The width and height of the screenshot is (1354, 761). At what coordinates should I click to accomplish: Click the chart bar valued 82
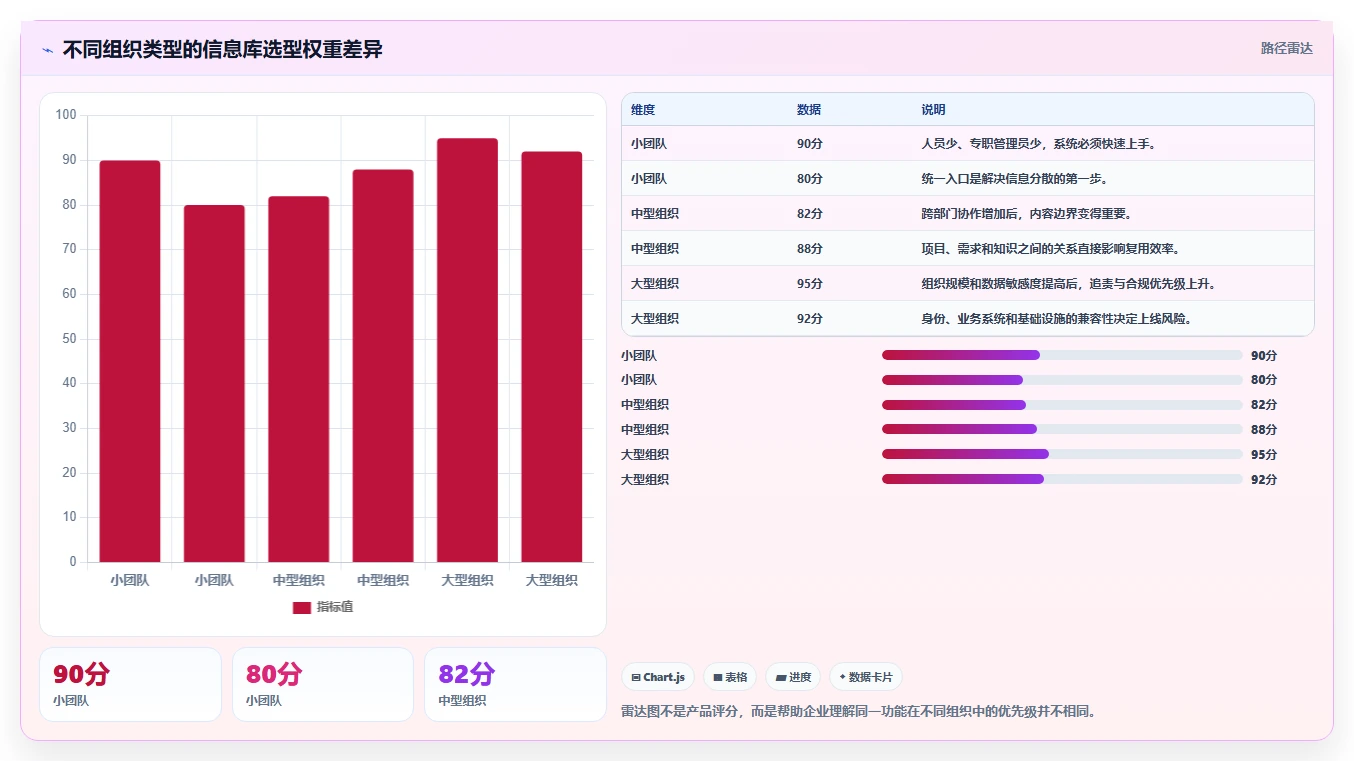[x=299, y=379]
